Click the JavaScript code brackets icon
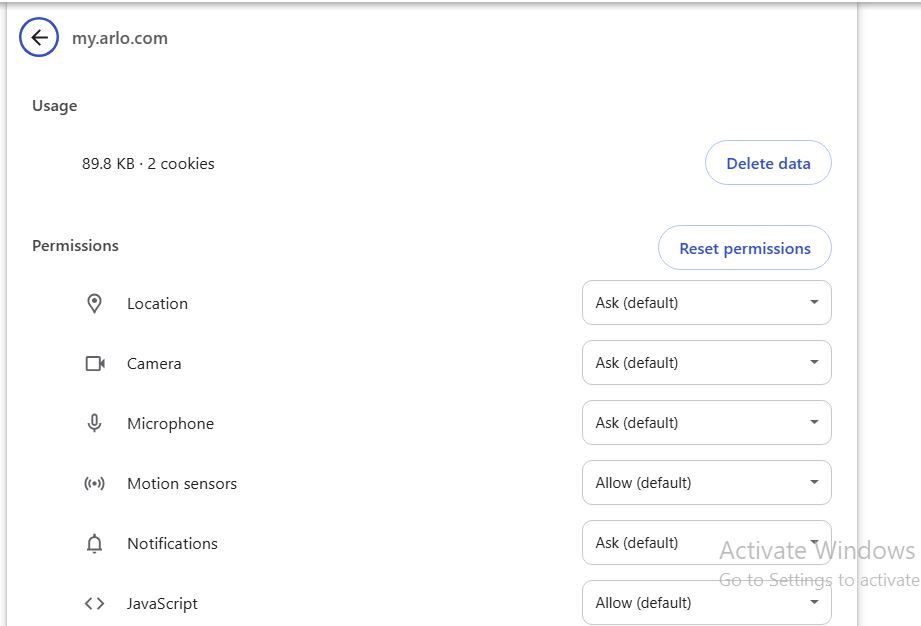 click(x=94, y=603)
